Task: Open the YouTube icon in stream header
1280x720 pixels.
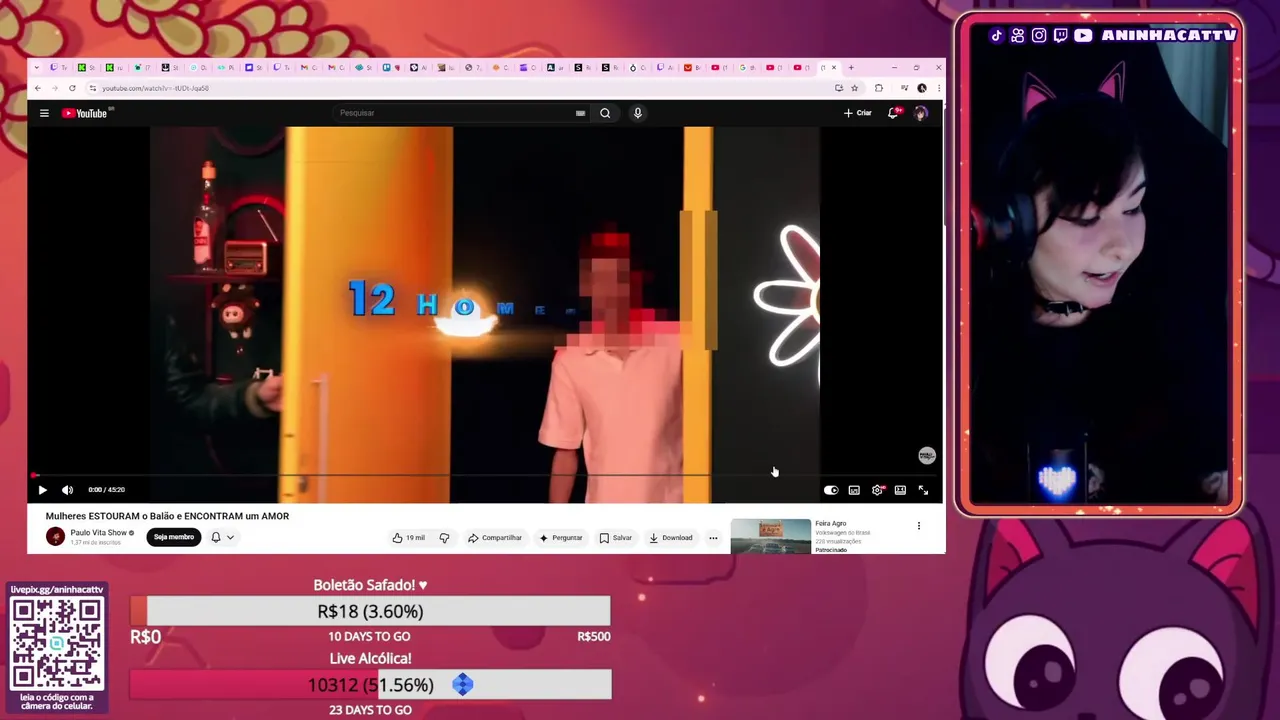Action: click(x=1083, y=36)
